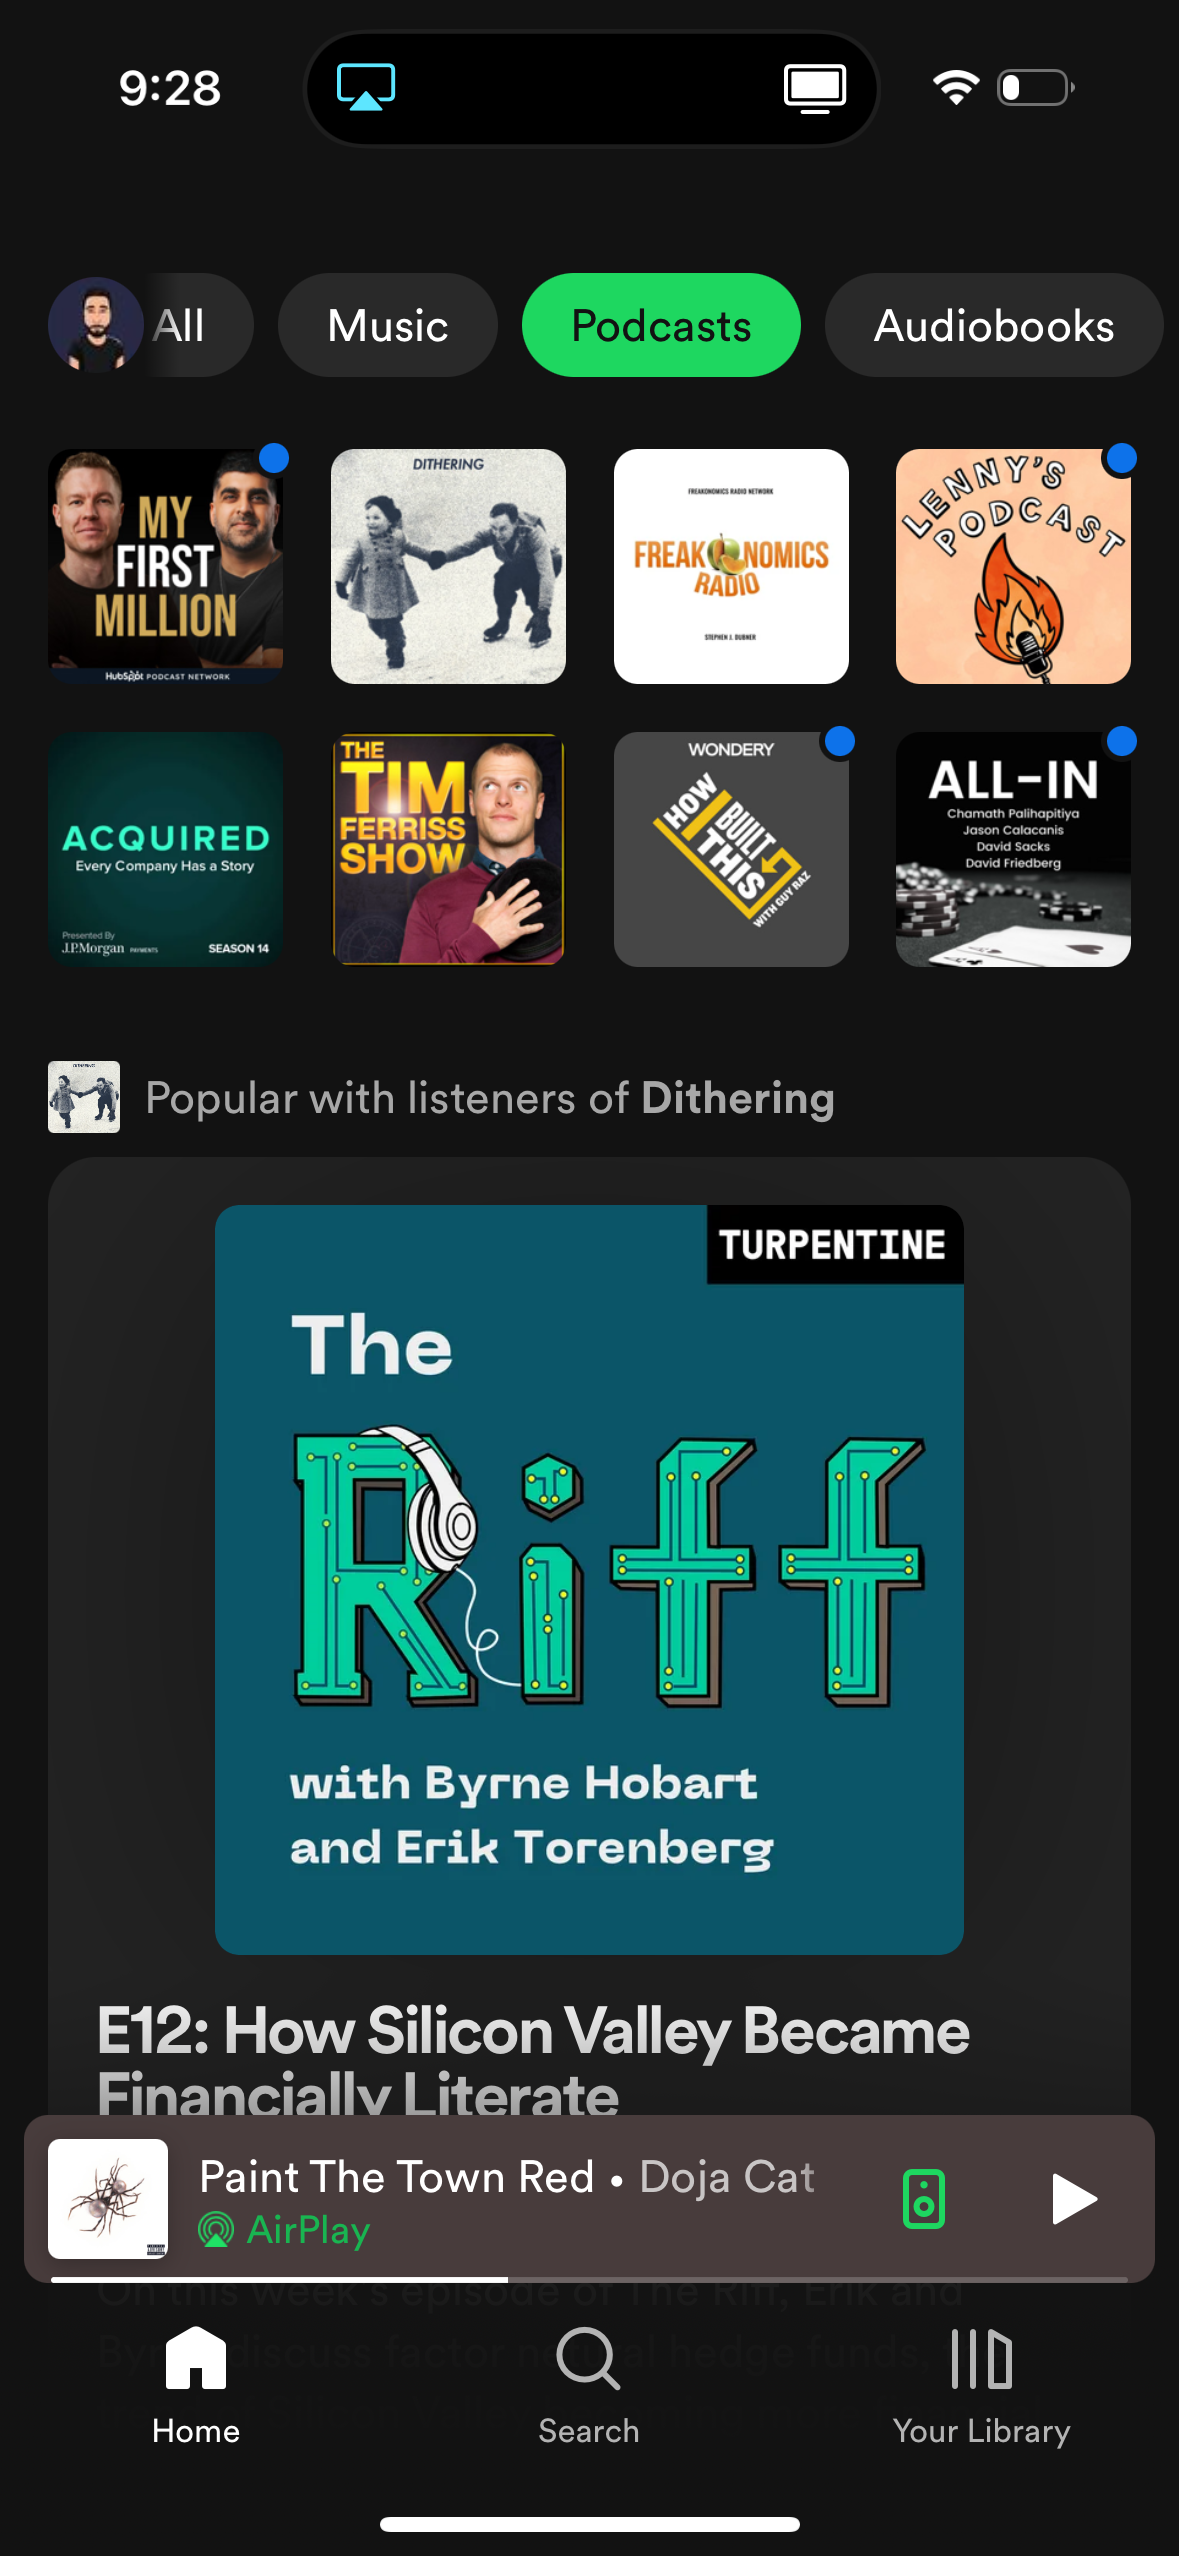Open the All-In podcast tile
Image resolution: width=1179 pixels, height=2556 pixels.
tap(1013, 849)
